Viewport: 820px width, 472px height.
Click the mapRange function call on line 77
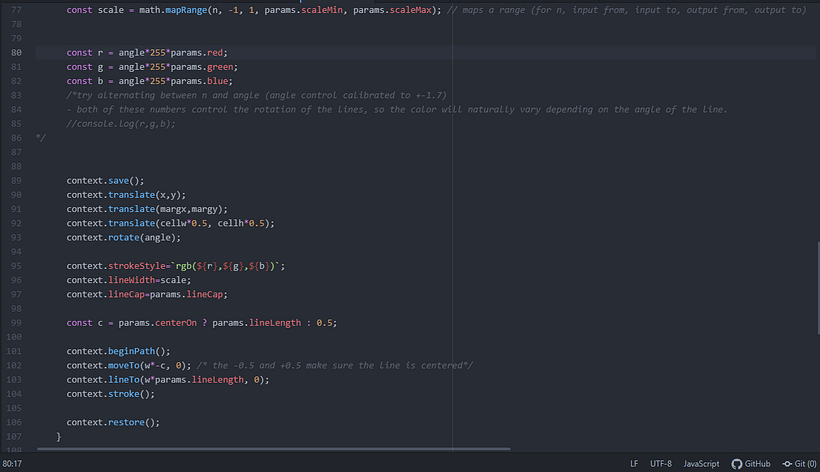point(177,9)
